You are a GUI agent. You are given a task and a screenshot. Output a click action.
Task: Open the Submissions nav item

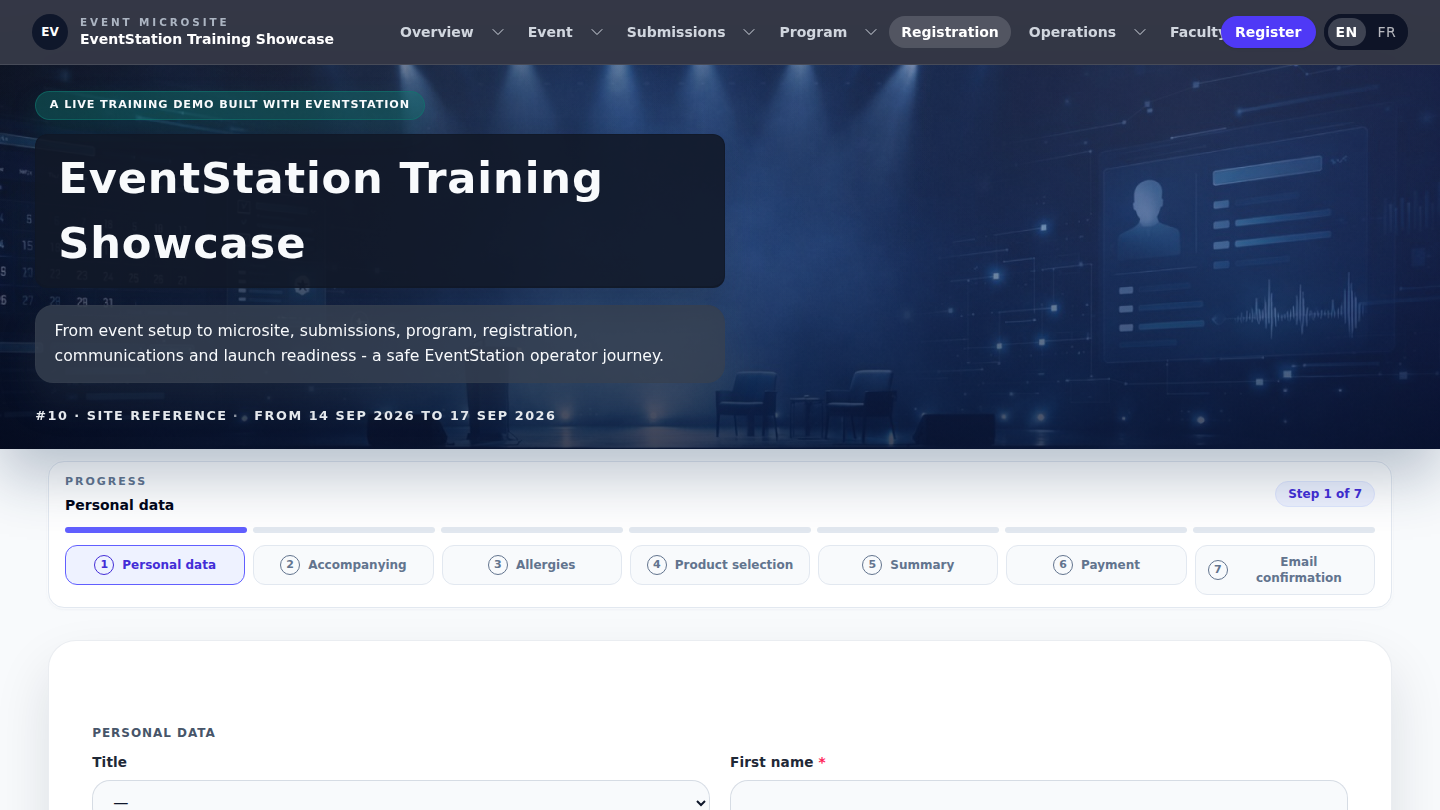tap(676, 32)
